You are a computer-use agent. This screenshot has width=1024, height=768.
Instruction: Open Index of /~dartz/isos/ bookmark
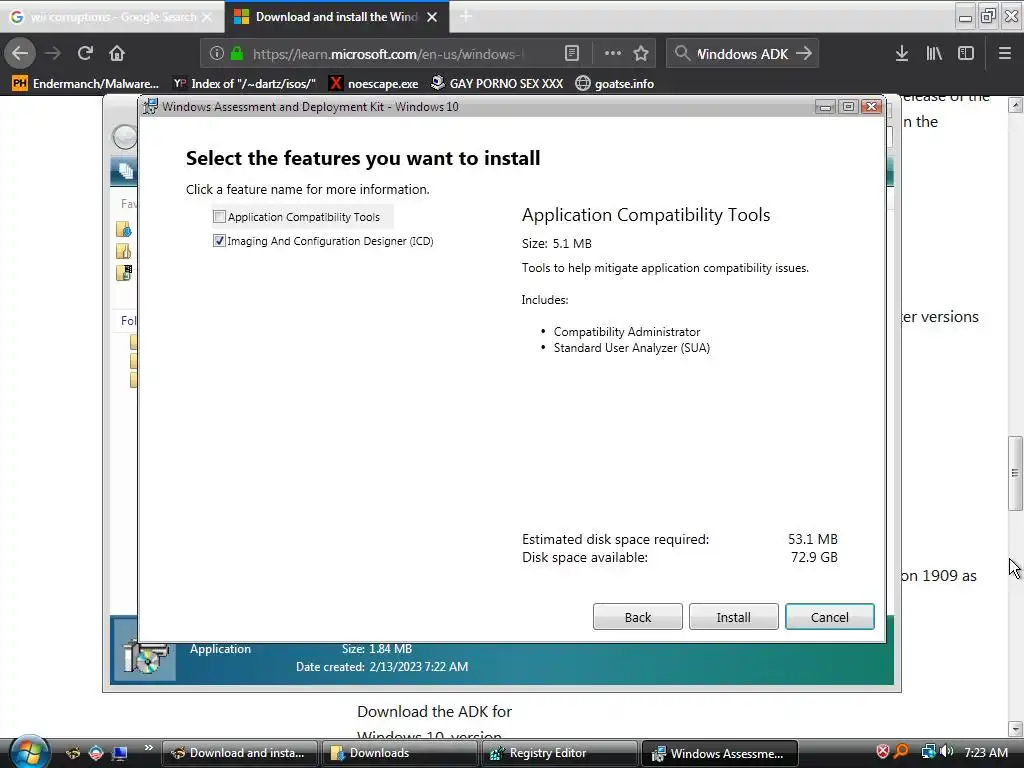pos(244,84)
